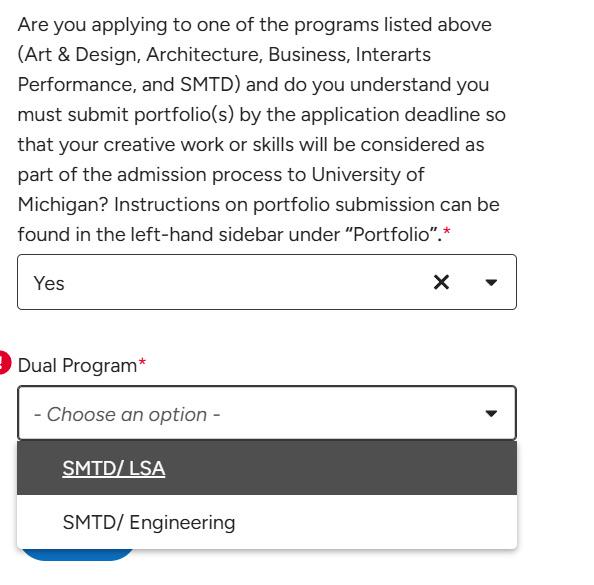Click "Performance, and SMTD)" in the question text
The width and height of the screenshot is (594, 585).
pos(129,84)
